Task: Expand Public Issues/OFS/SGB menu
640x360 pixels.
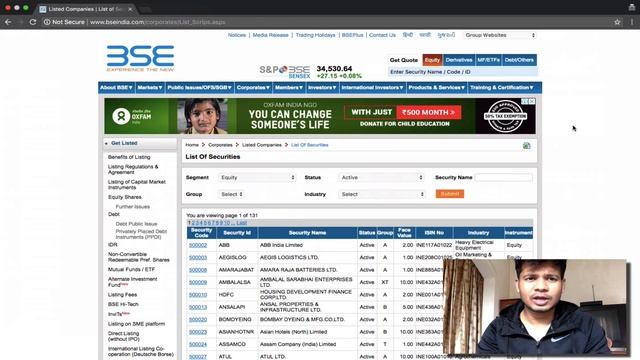Action: point(199,87)
